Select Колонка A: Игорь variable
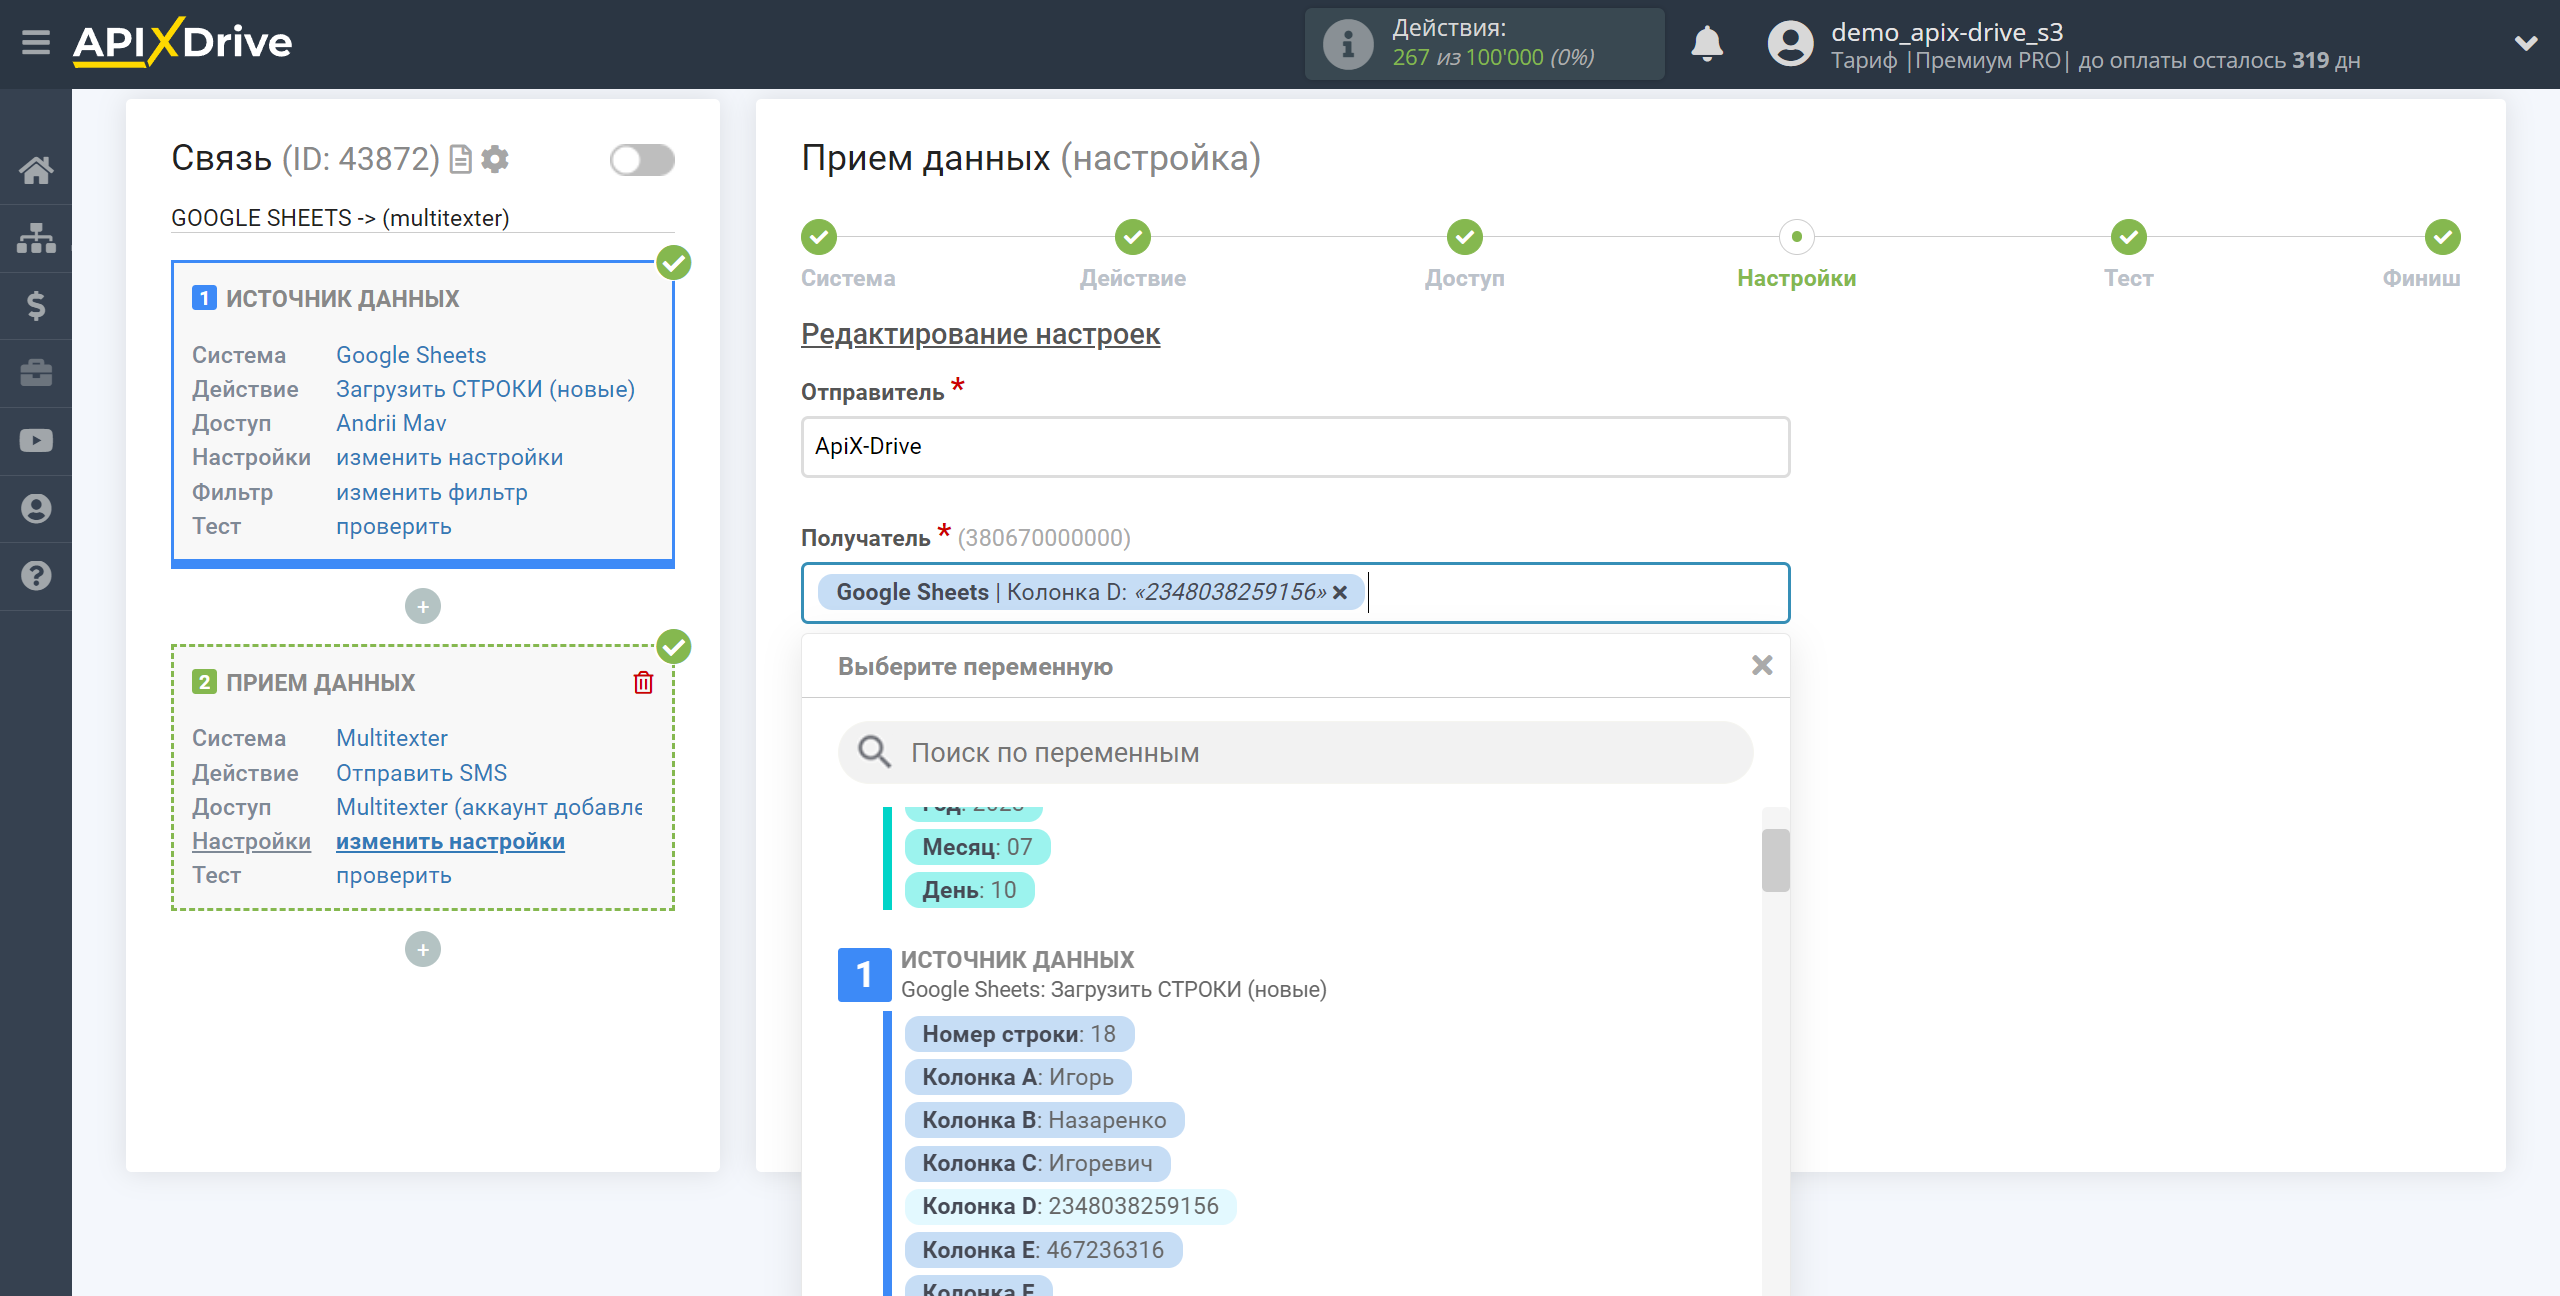 click(1018, 1077)
